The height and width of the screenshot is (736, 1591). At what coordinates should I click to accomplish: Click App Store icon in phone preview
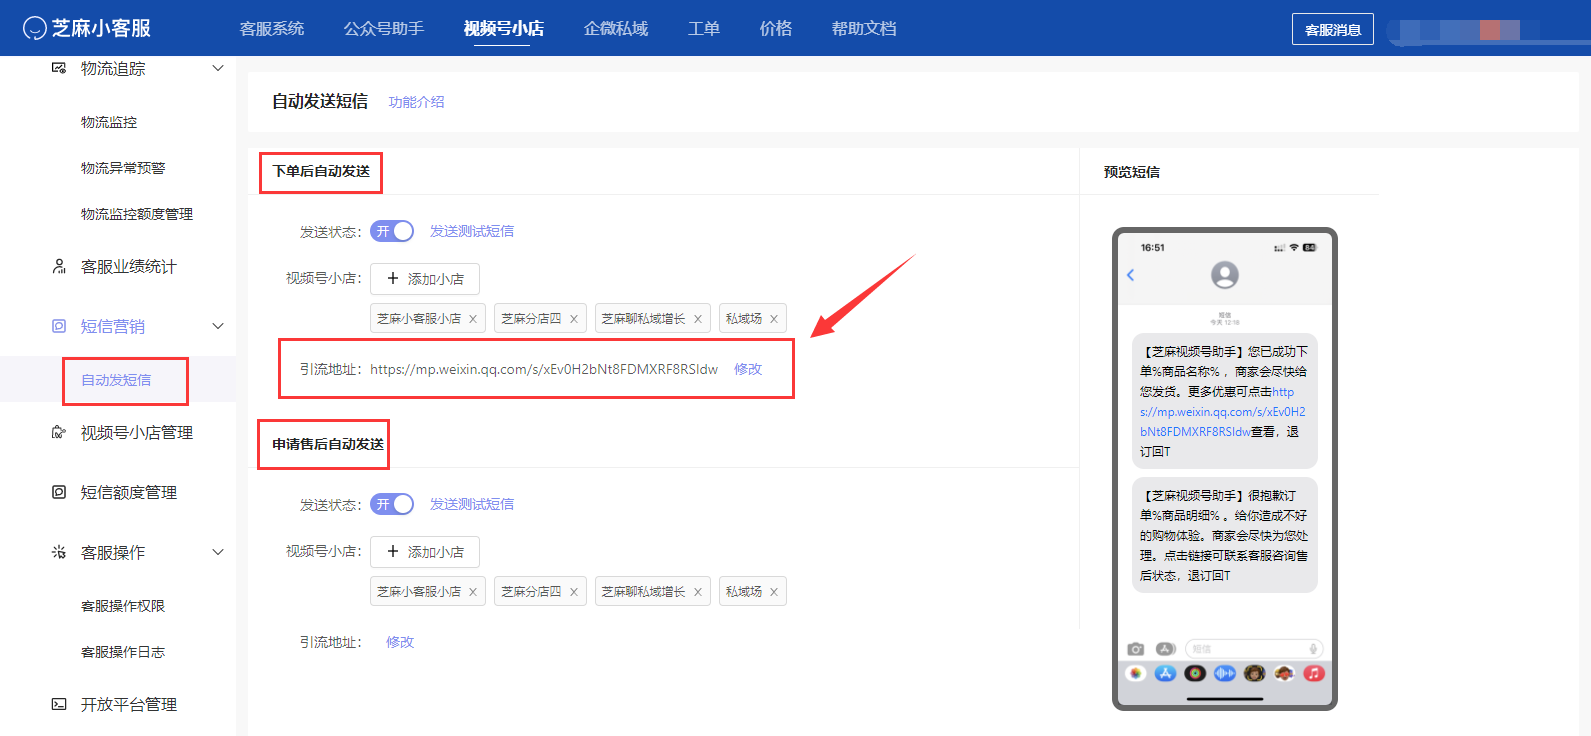coord(1165,673)
